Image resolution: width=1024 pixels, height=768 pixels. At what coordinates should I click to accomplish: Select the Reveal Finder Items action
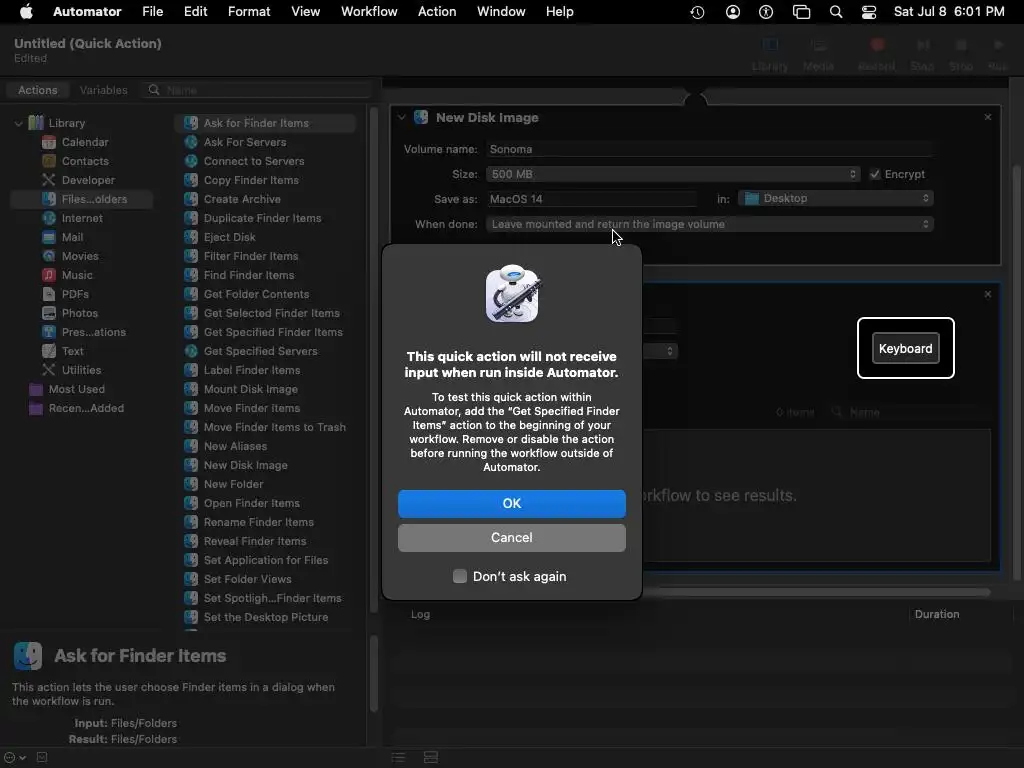pos(255,541)
